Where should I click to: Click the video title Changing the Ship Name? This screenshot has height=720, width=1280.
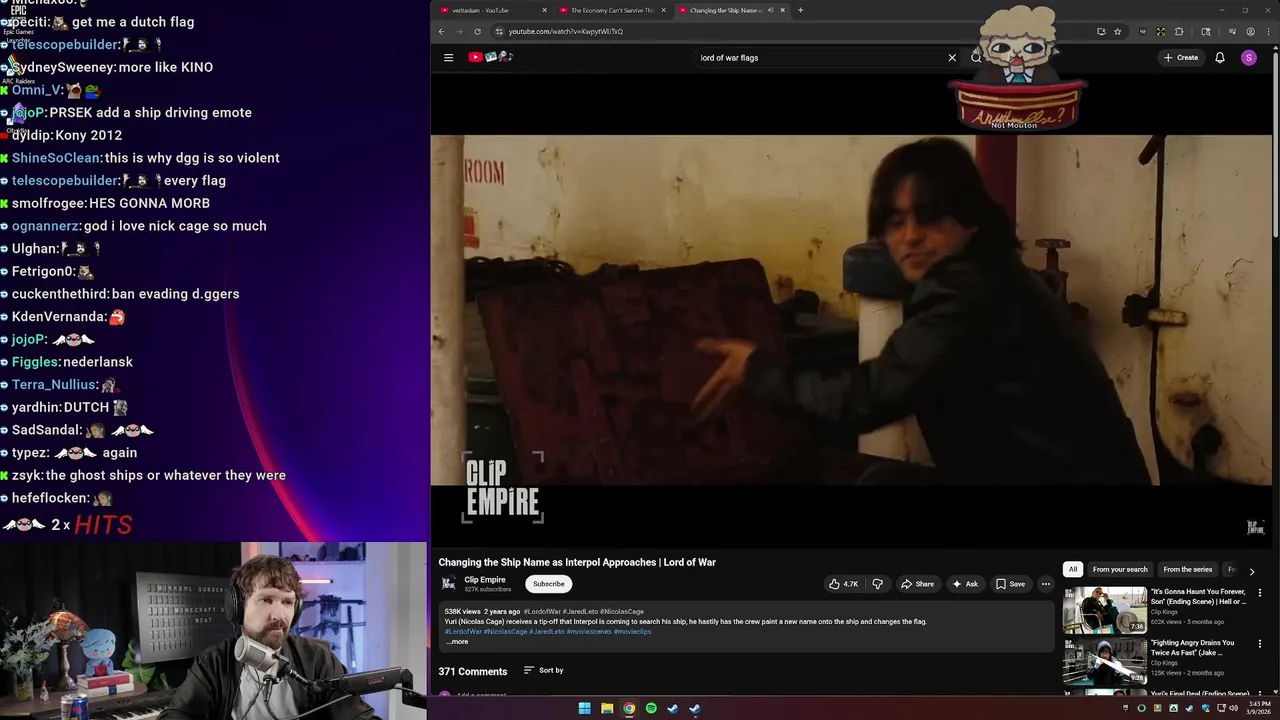click(x=577, y=562)
